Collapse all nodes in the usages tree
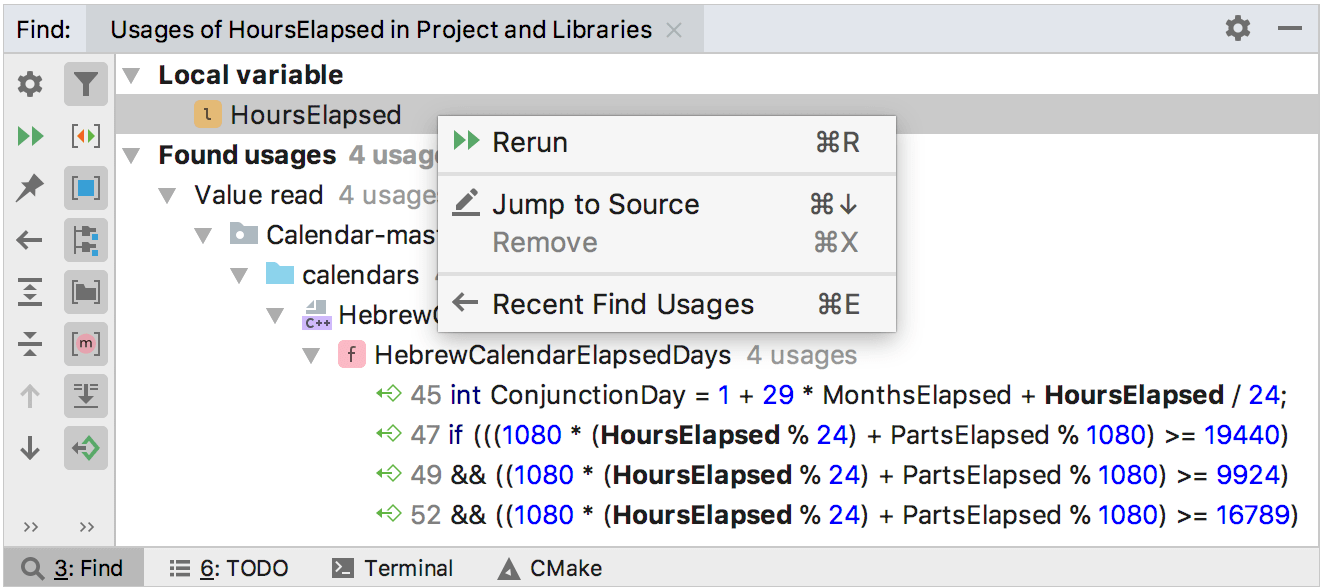Image resolution: width=1324 pixels, height=588 pixels. 29,345
